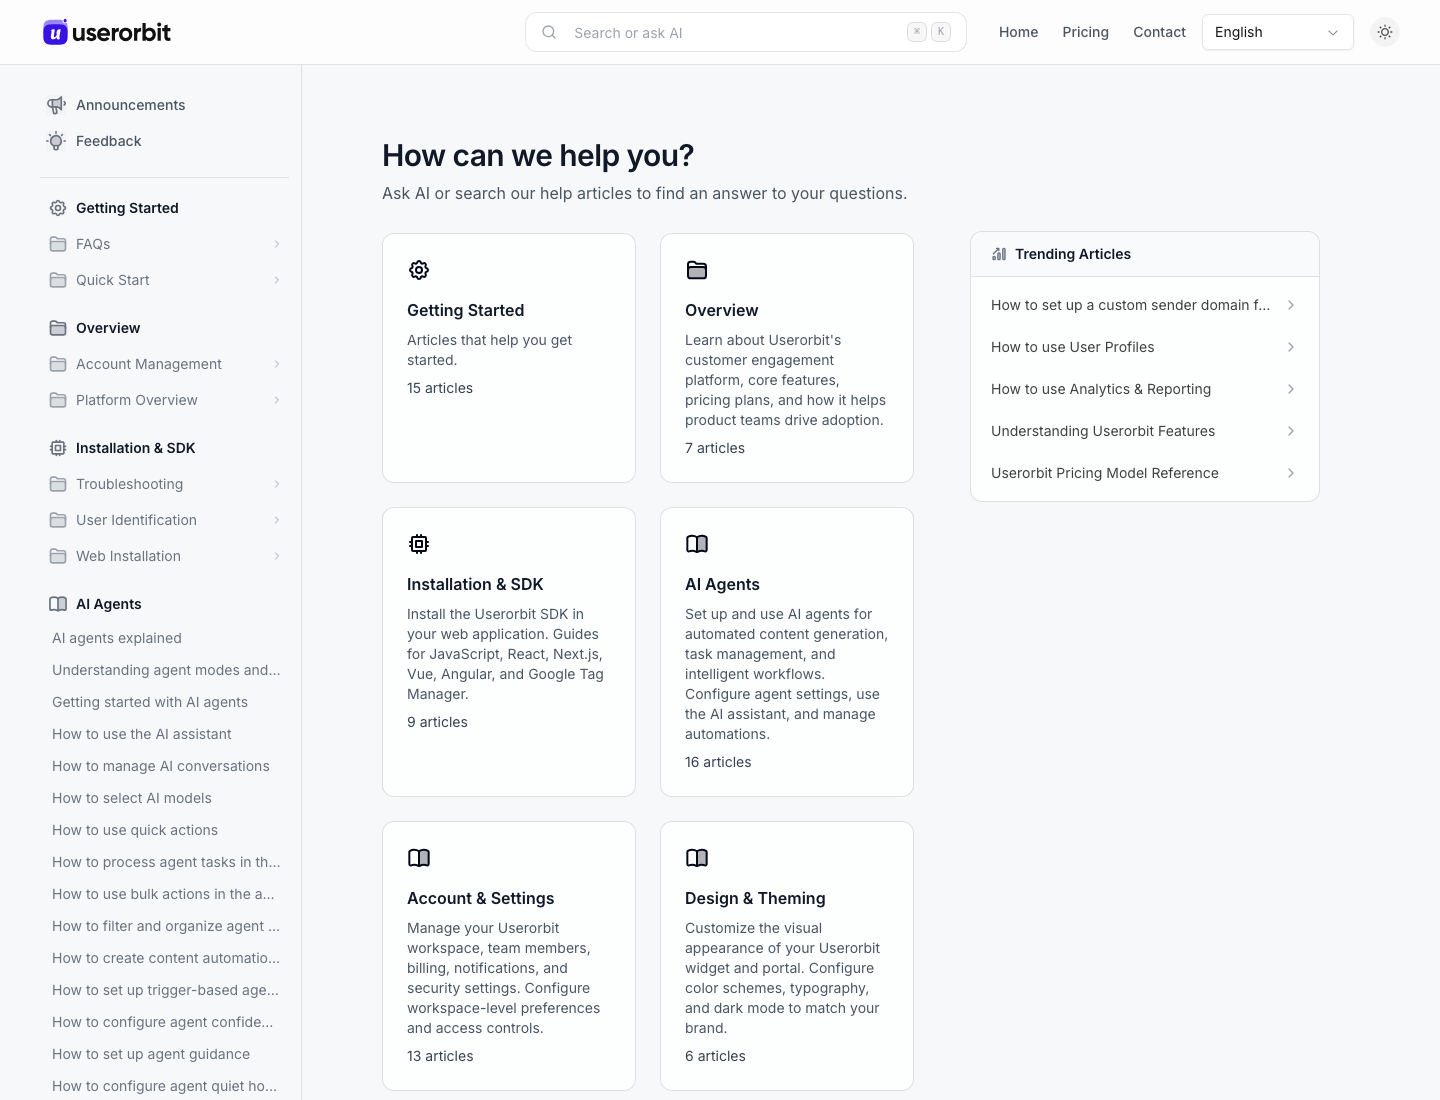Click the book icon on Account & Settings card
The image size is (1440, 1100).
(419, 858)
